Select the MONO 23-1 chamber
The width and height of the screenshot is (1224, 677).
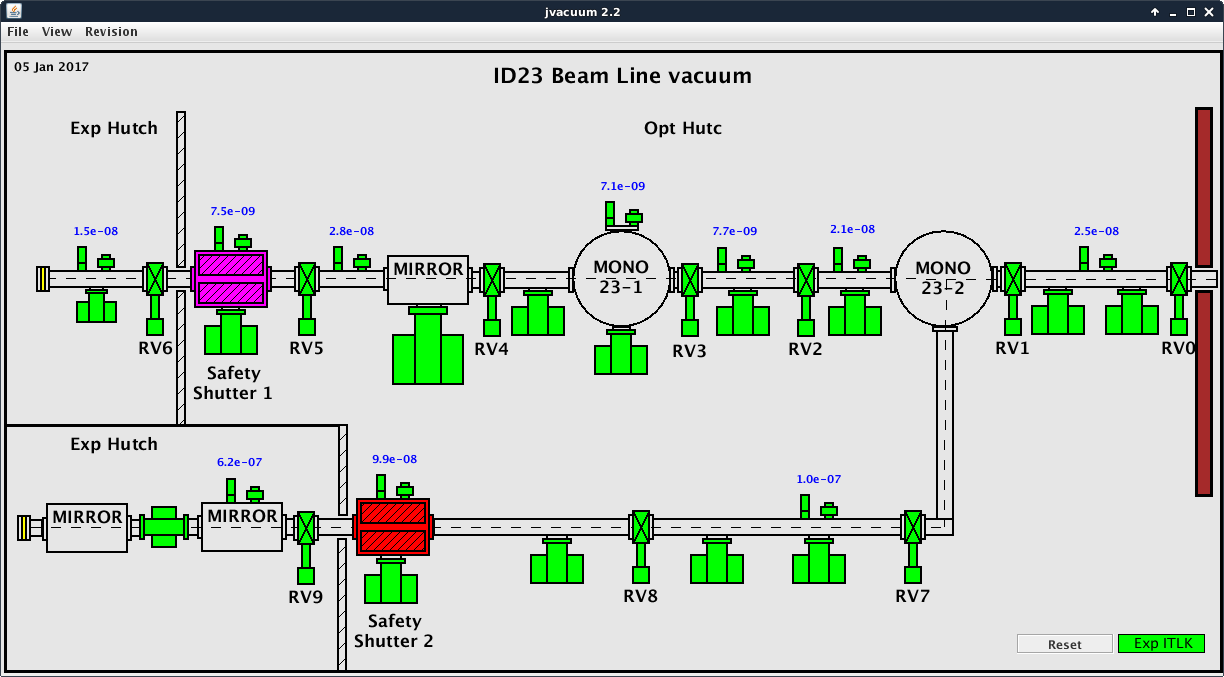pos(621,279)
